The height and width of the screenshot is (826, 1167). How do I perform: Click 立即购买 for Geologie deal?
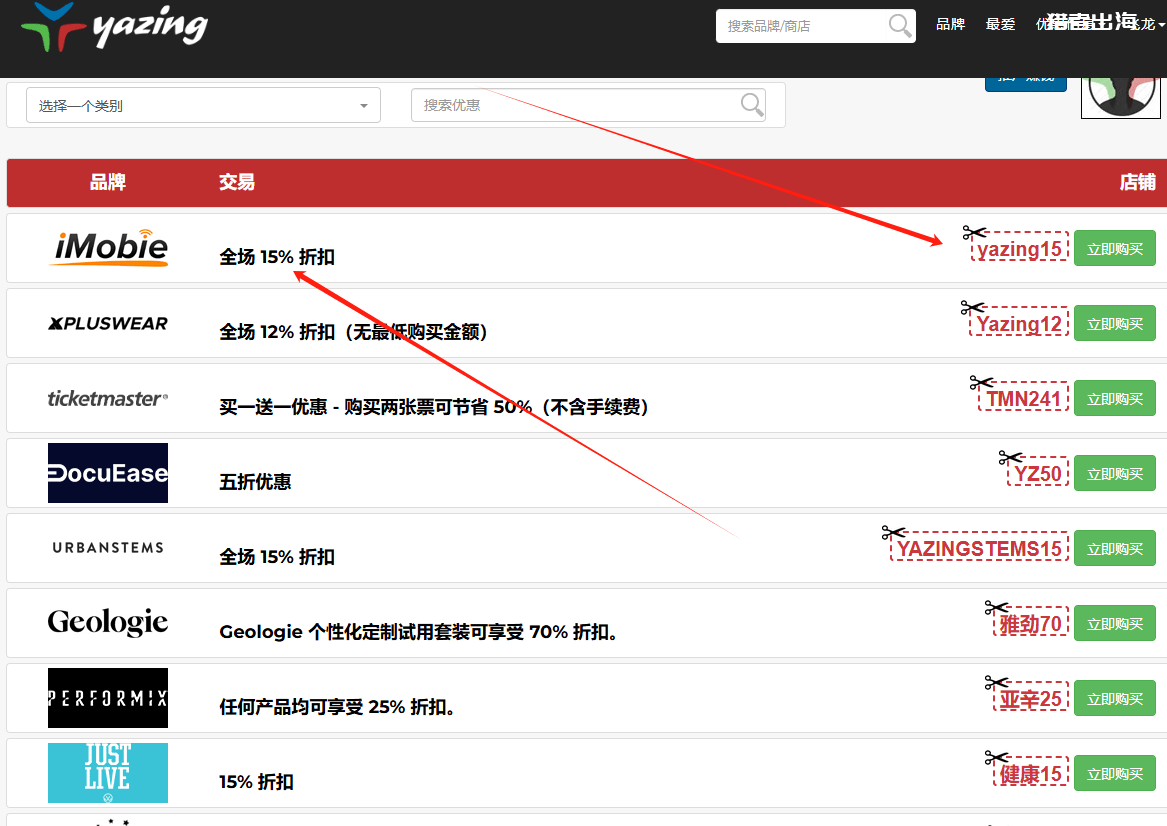(x=1115, y=624)
